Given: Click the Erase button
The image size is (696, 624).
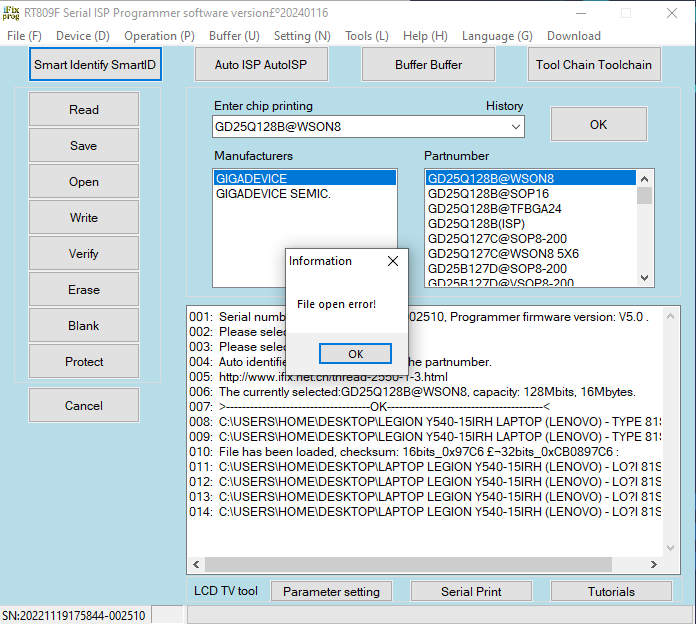Looking at the screenshot, I should [x=84, y=290].
